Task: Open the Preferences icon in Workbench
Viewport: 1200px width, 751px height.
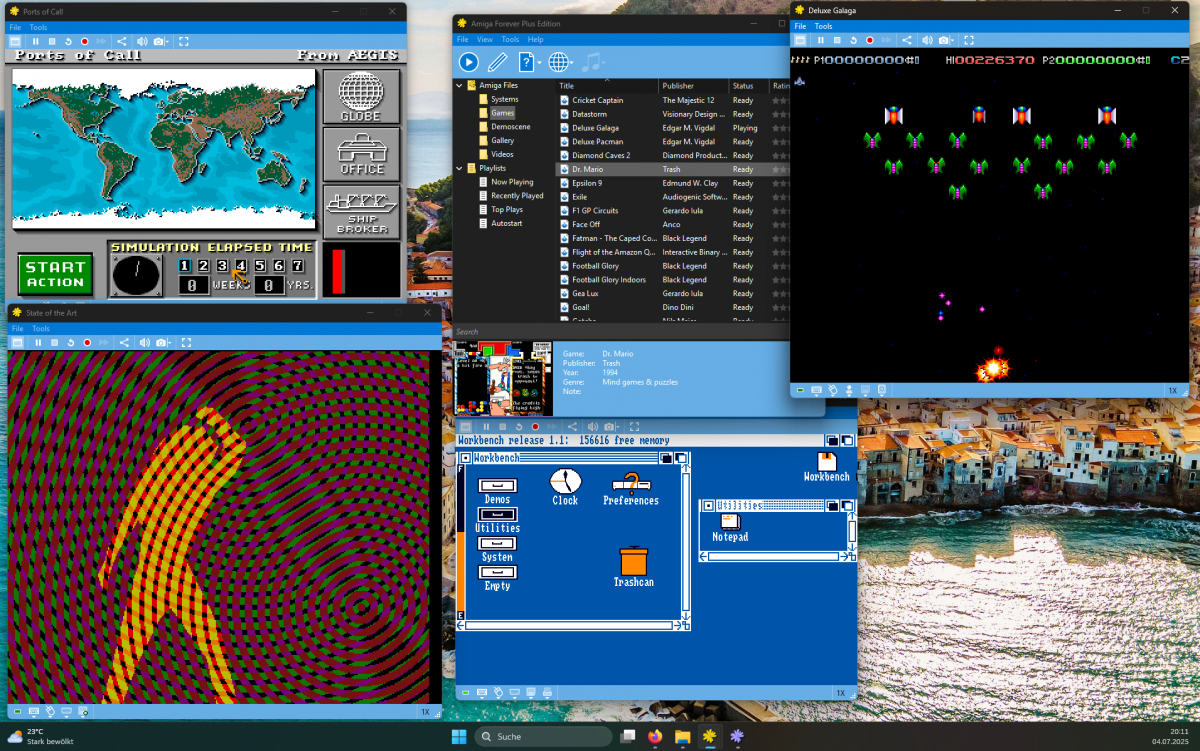Action: point(630,483)
